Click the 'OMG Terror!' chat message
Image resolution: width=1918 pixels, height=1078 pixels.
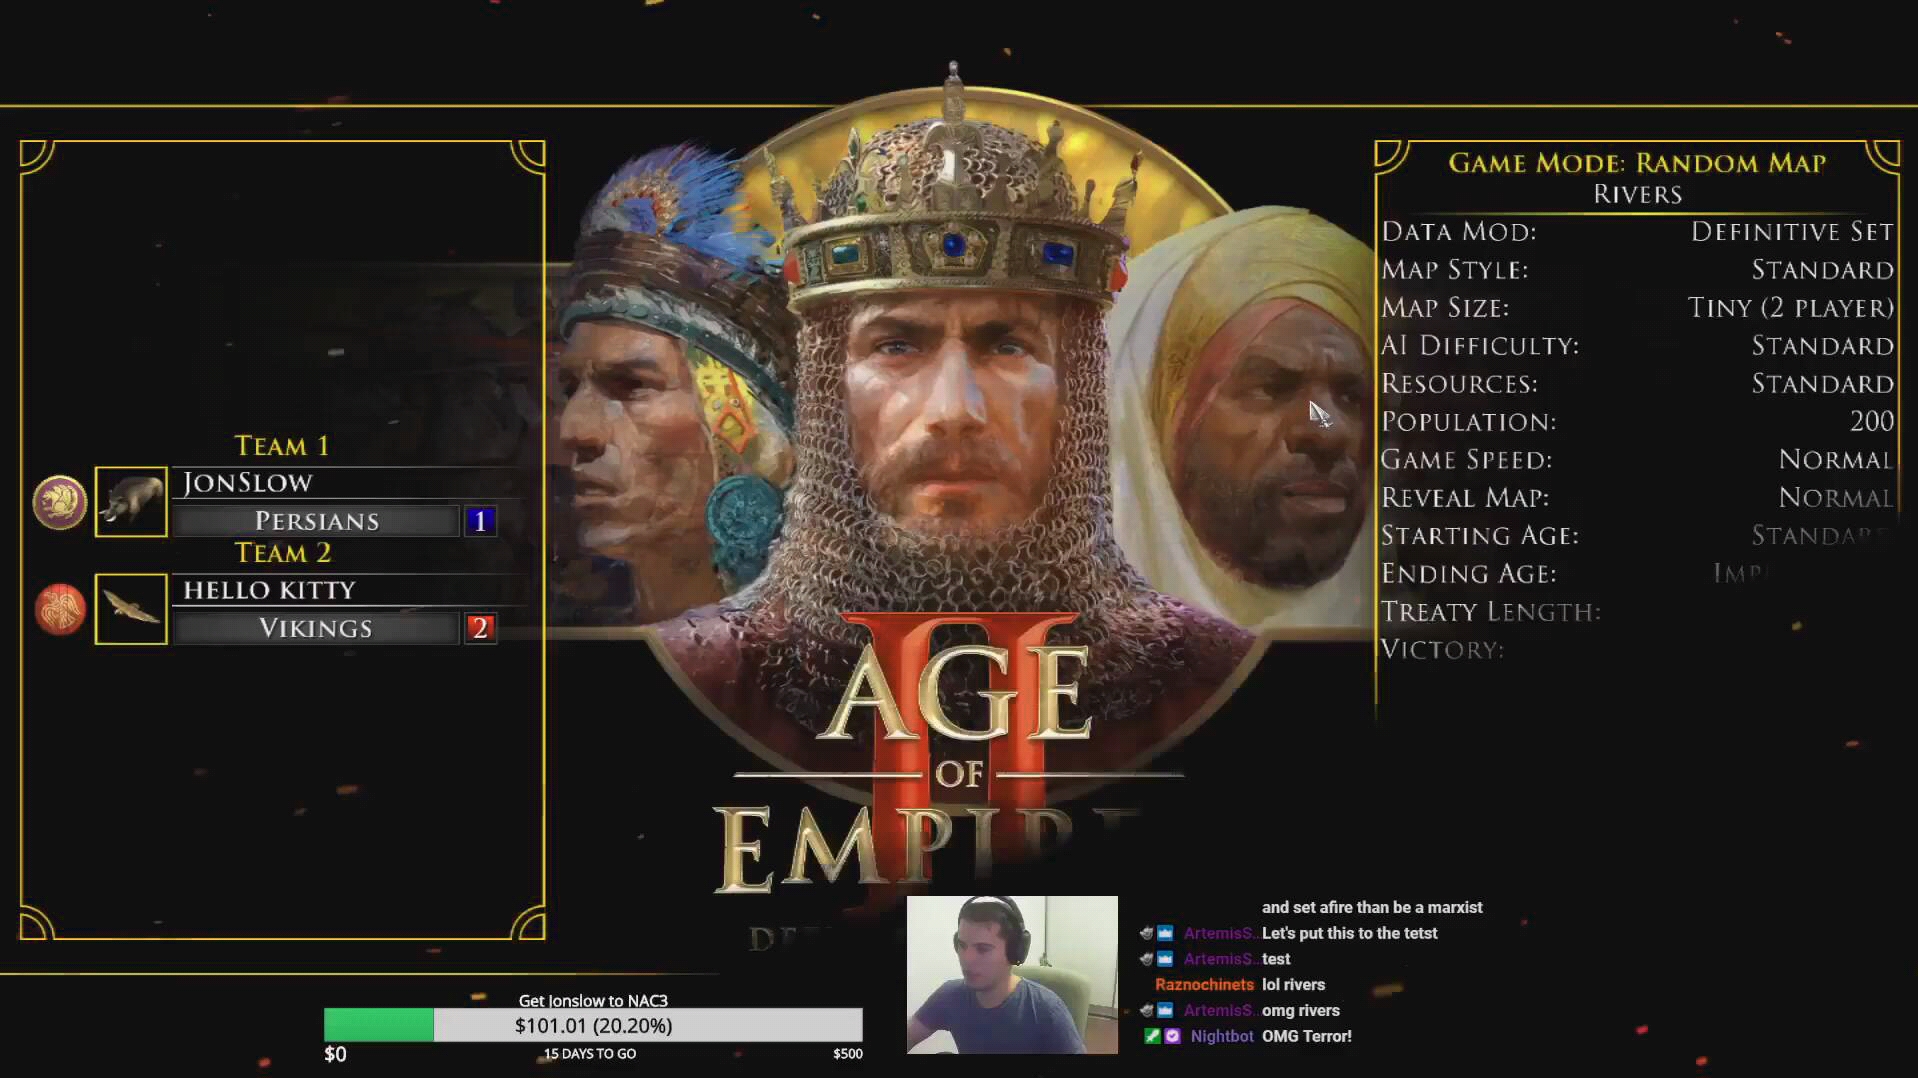click(x=1307, y=1036)
